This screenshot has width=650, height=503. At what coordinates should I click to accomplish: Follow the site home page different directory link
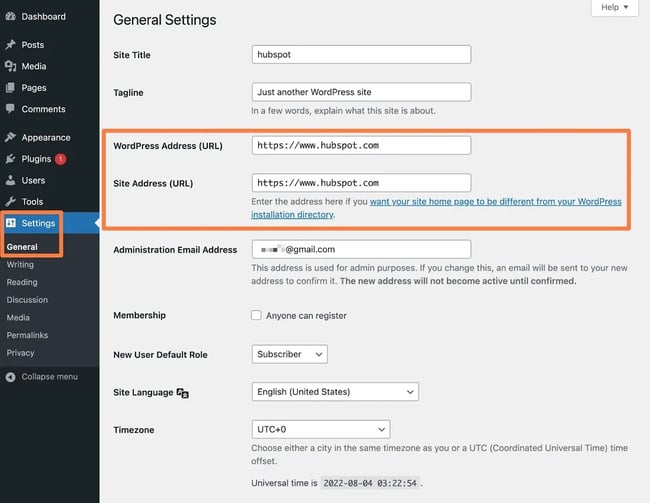pyautogui.click(x=495, y=202)
